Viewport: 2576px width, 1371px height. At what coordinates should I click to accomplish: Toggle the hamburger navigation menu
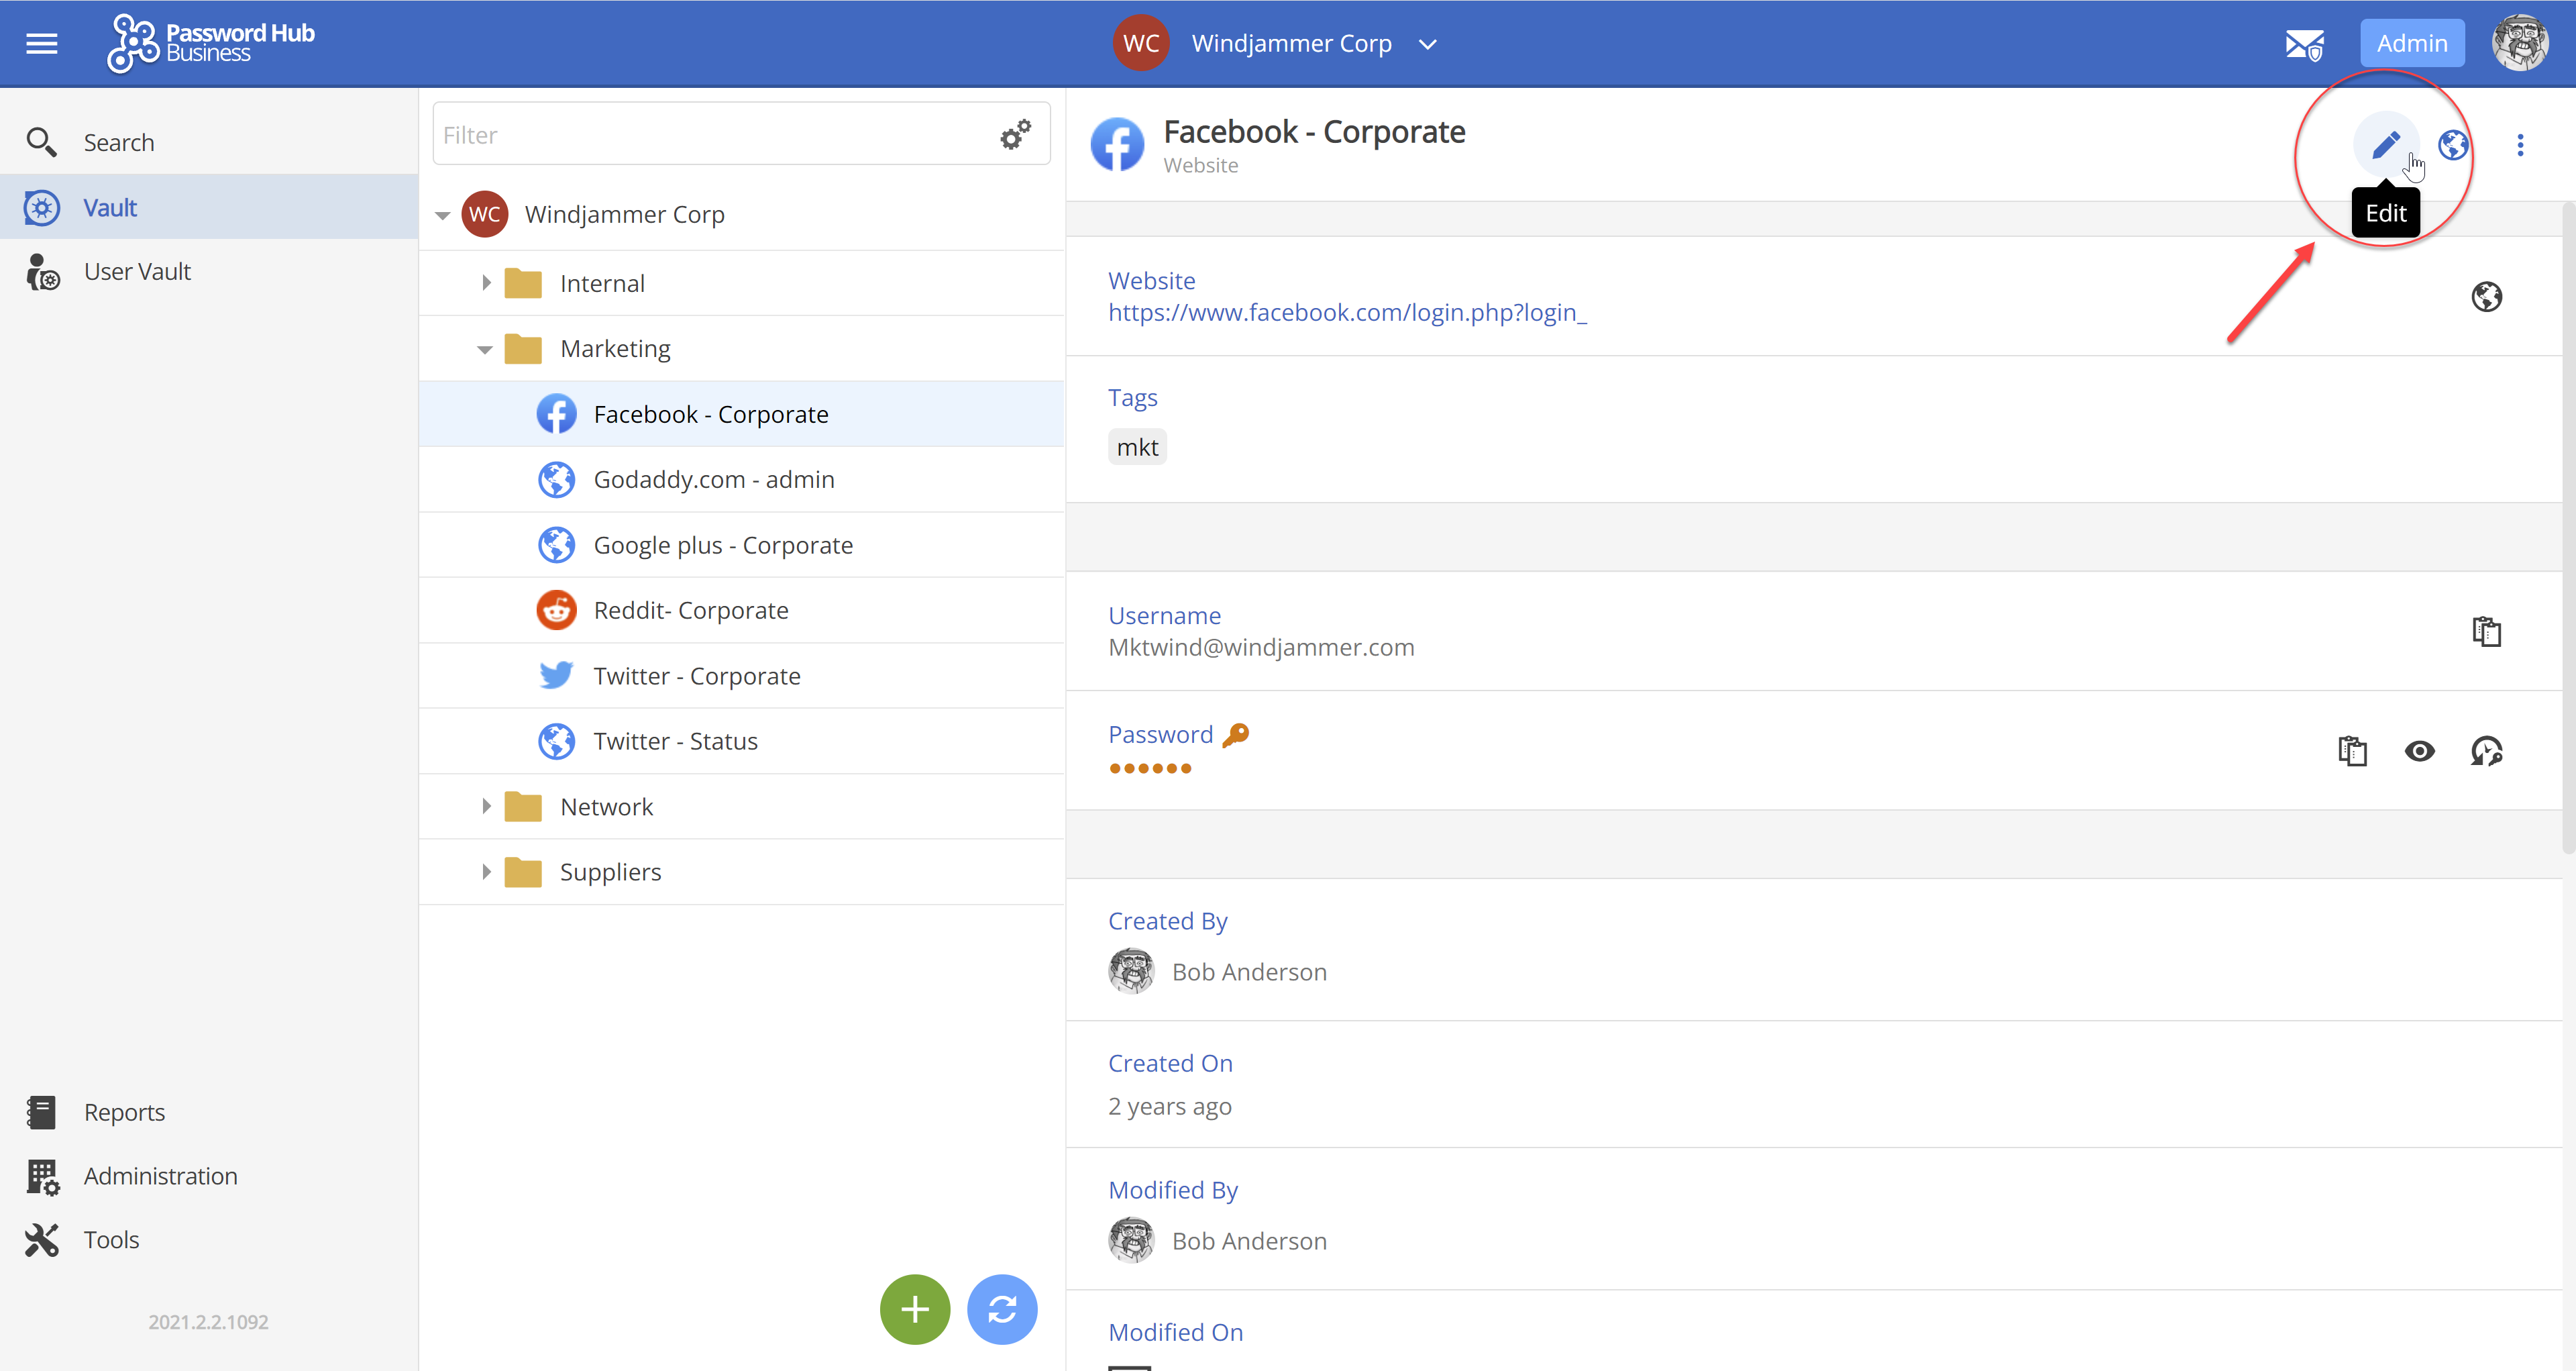(41, 44)
